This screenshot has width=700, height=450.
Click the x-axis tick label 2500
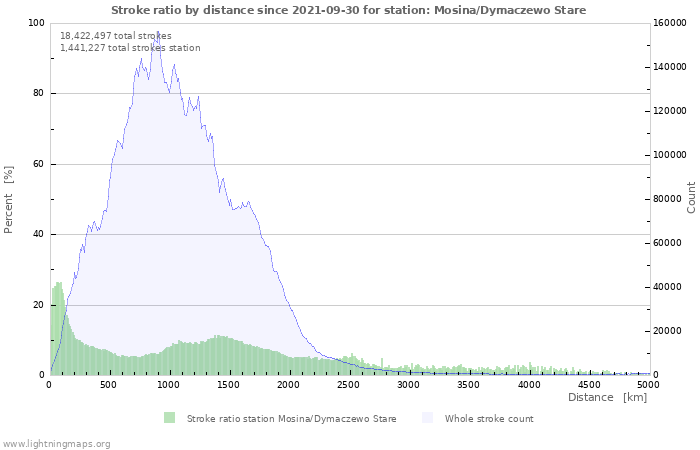[x=348, y=385]
